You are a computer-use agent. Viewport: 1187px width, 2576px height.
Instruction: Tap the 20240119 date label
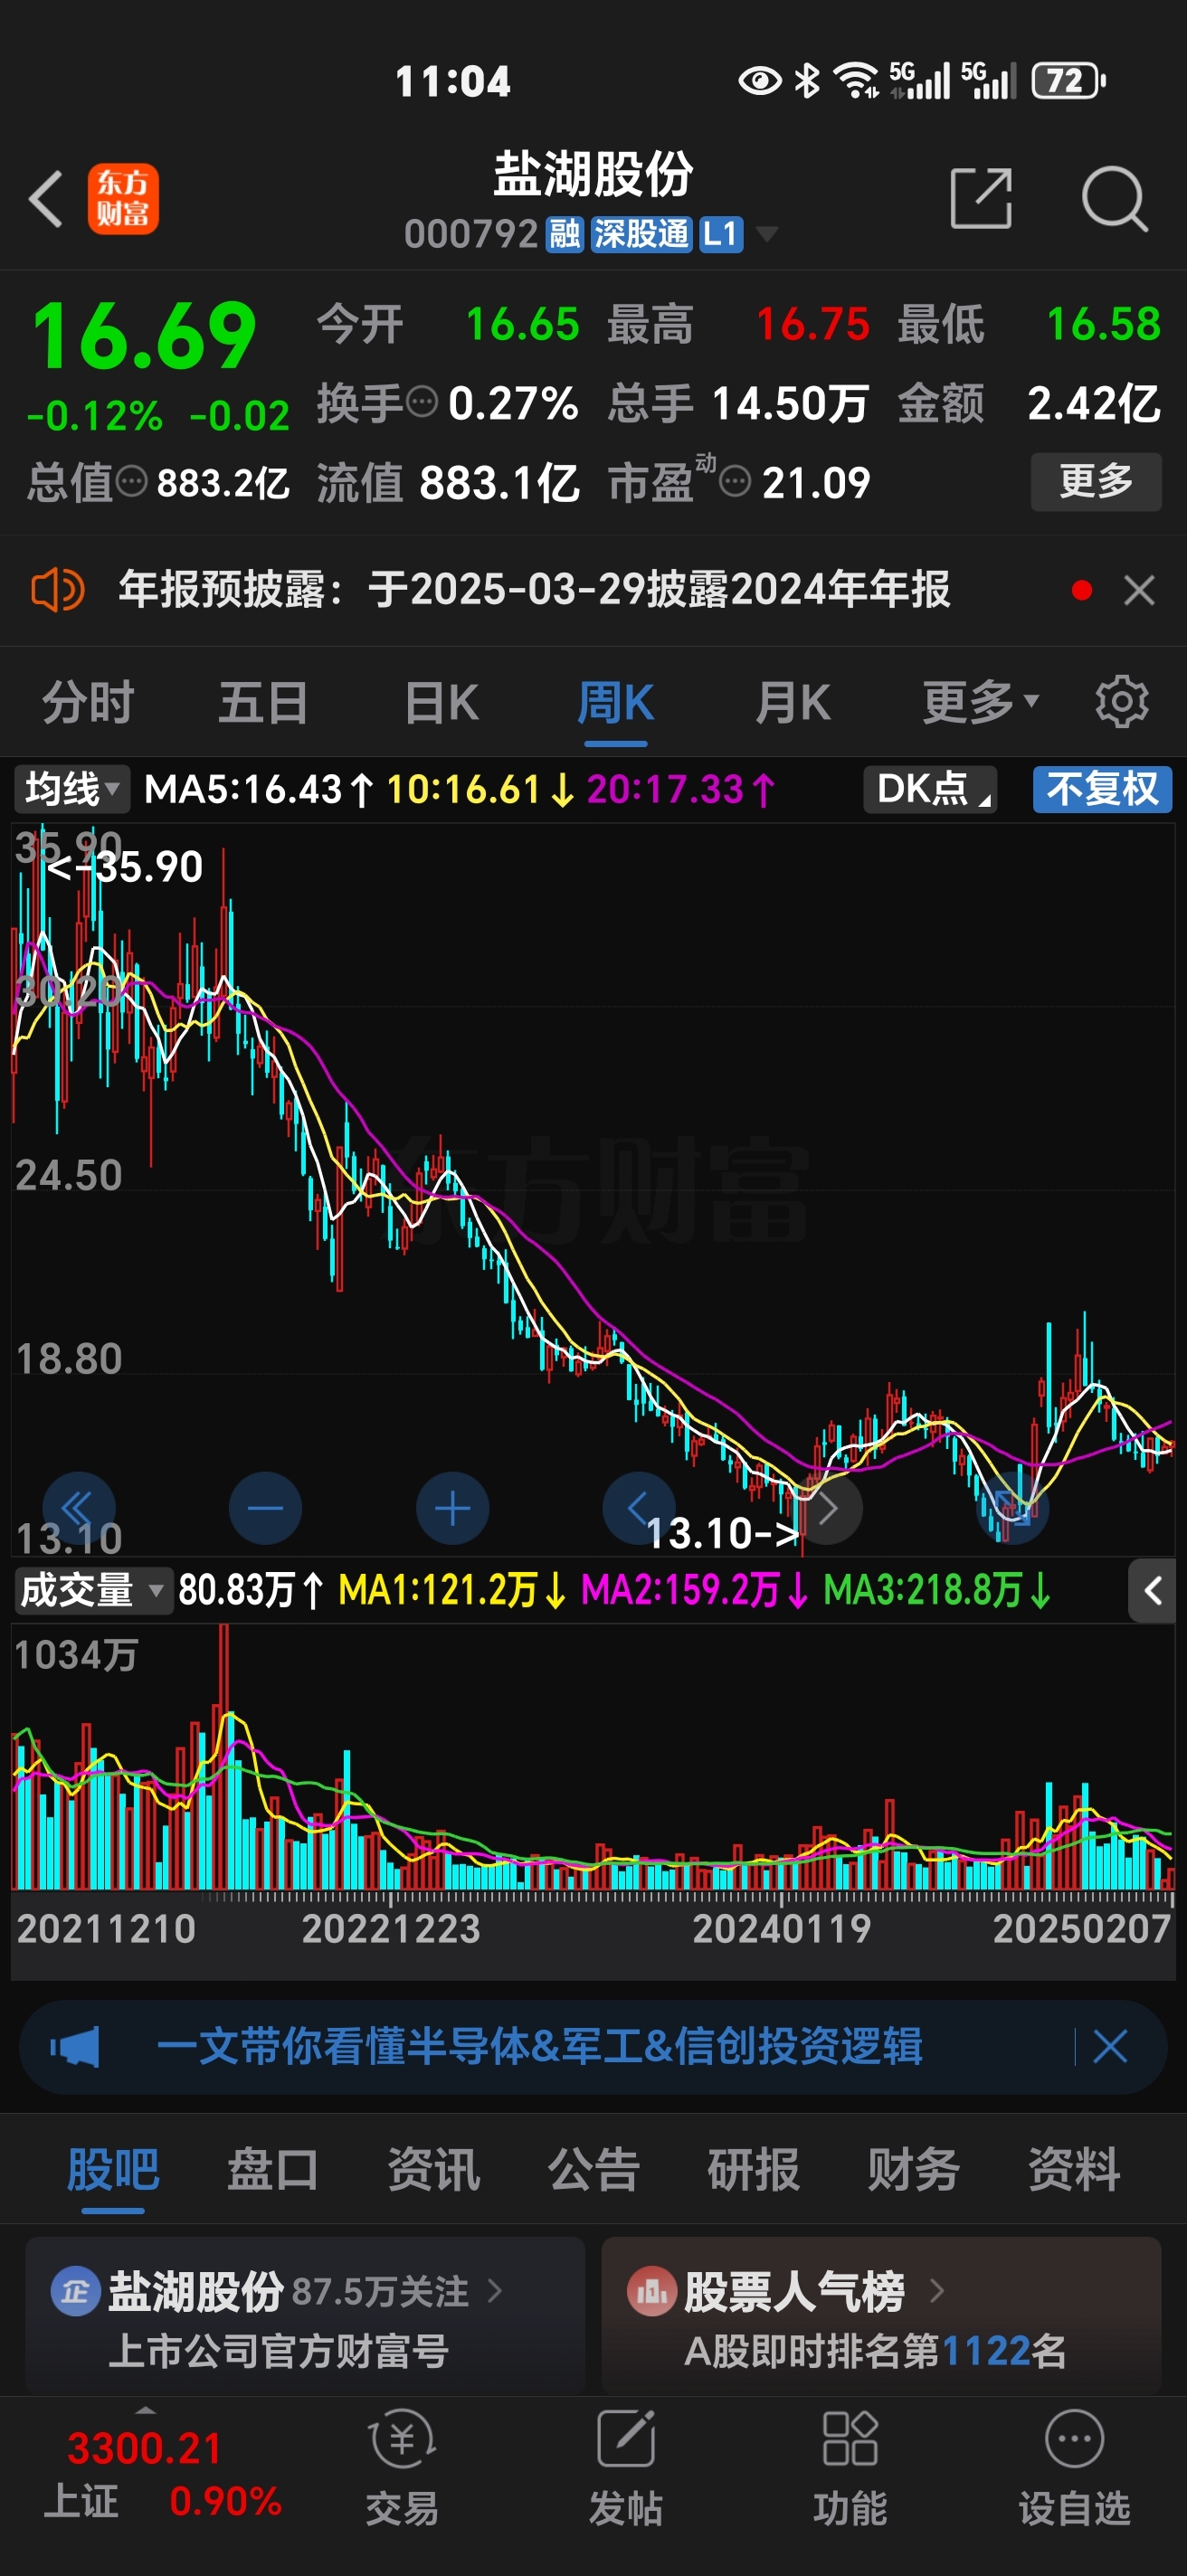[782, 1929]
